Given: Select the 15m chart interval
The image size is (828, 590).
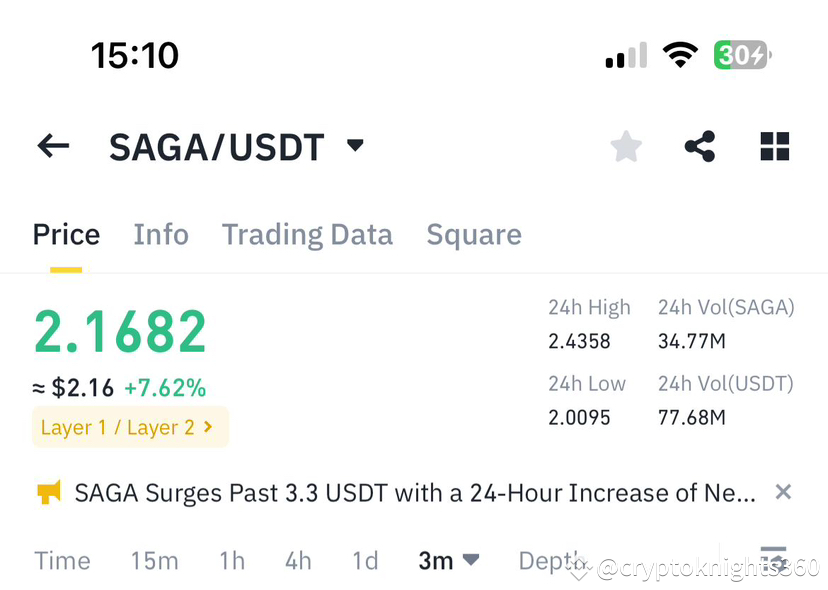Looking at the screenshot, I should coord(154,561).
